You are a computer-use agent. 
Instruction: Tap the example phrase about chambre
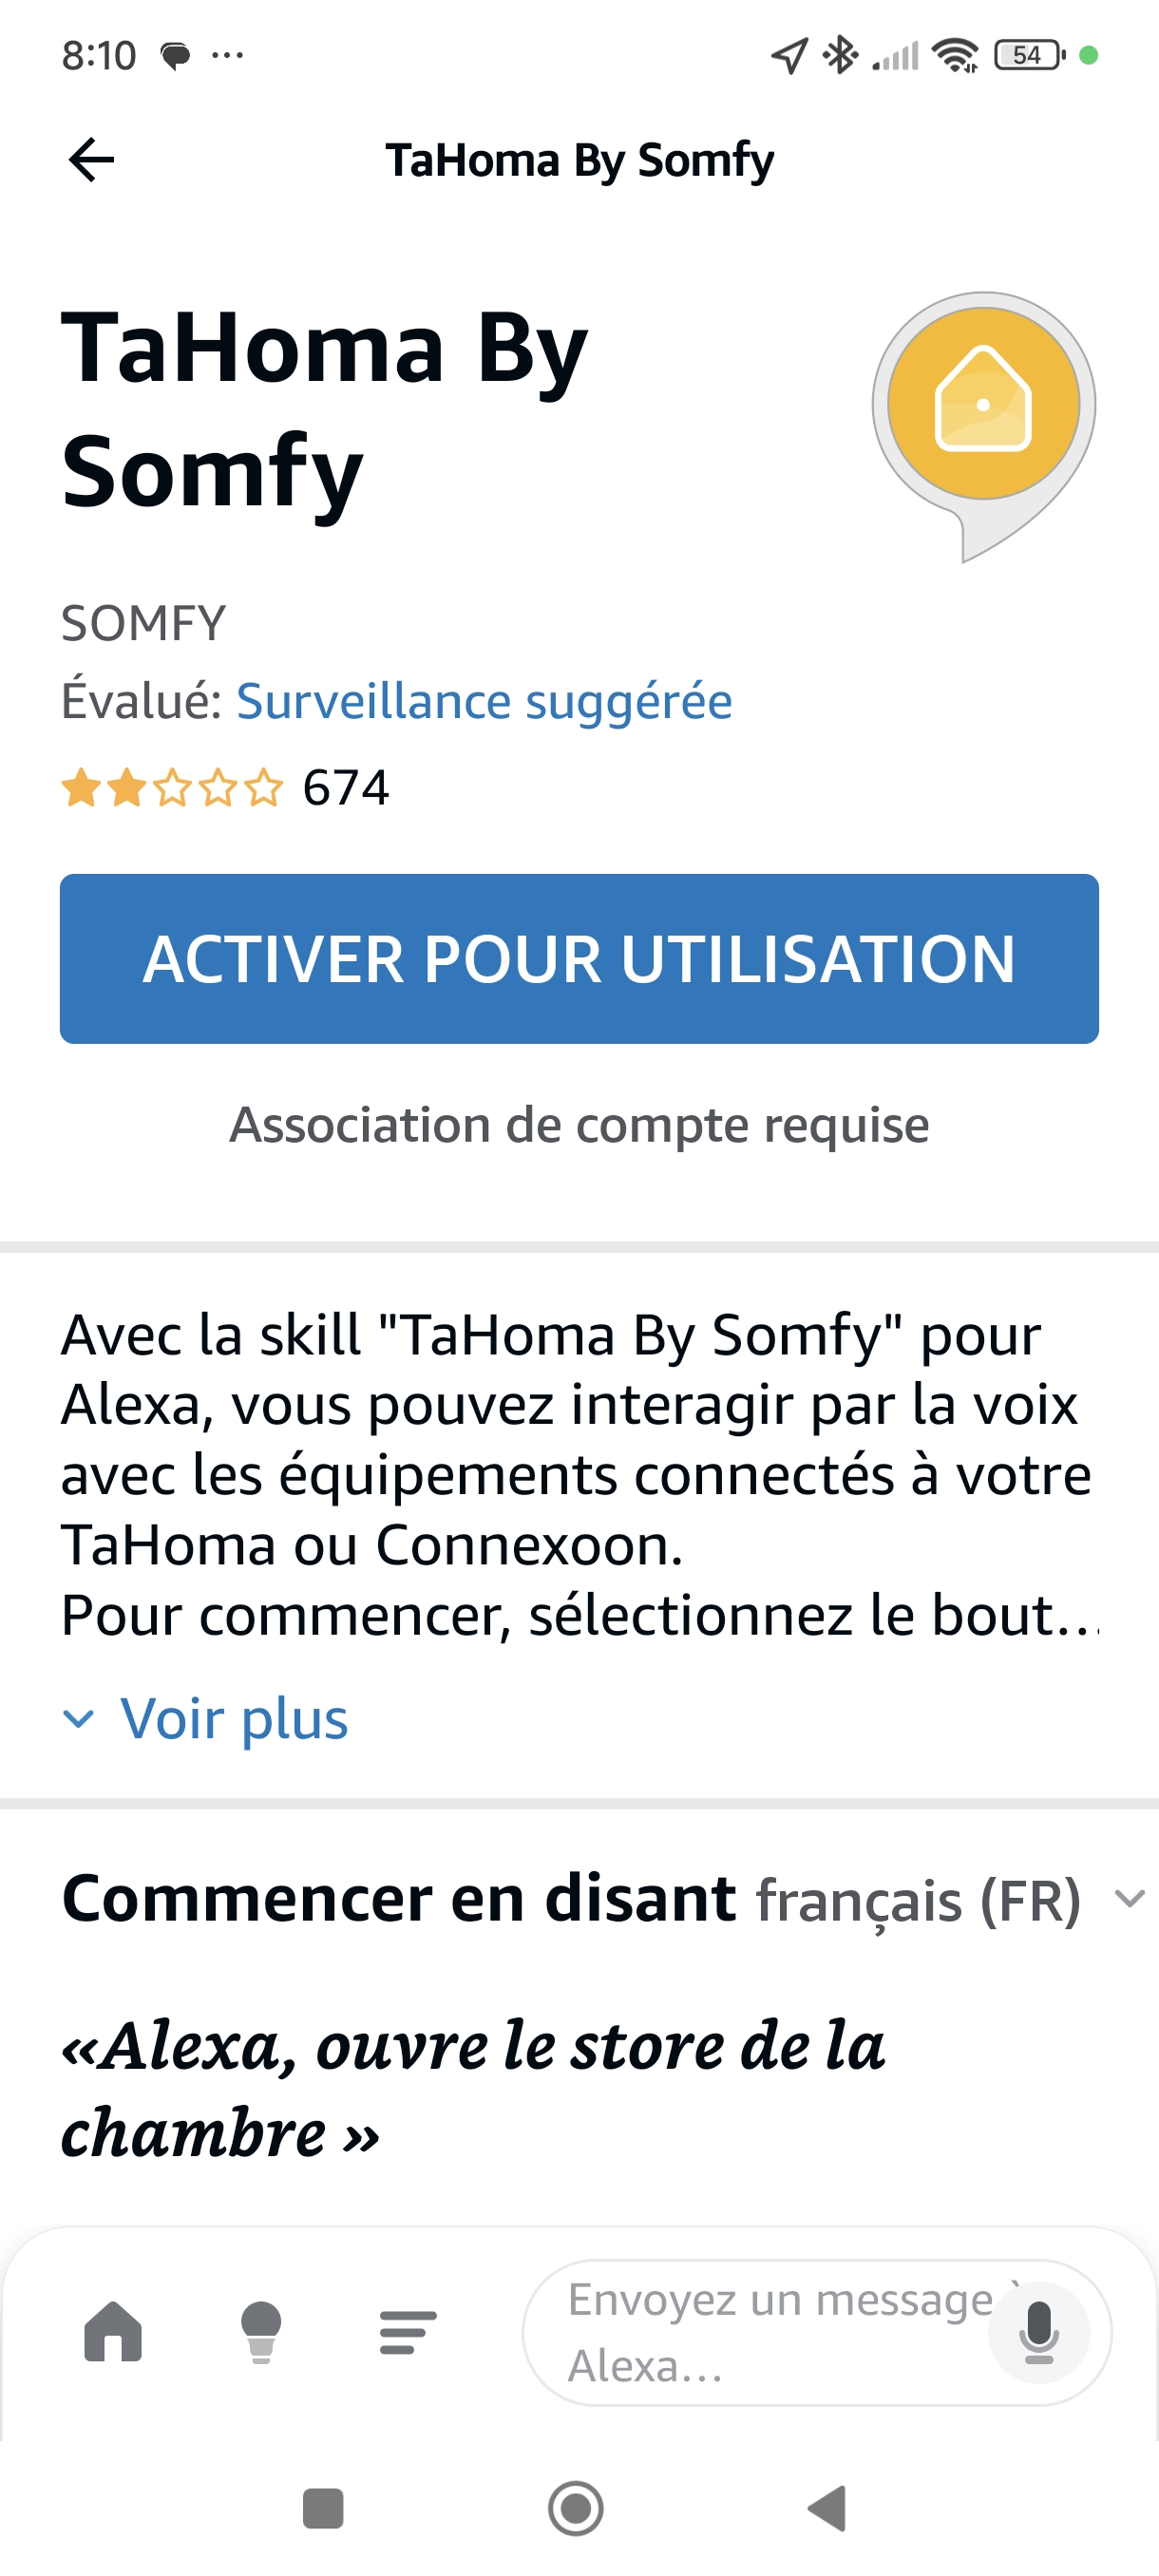[472, 2088]
